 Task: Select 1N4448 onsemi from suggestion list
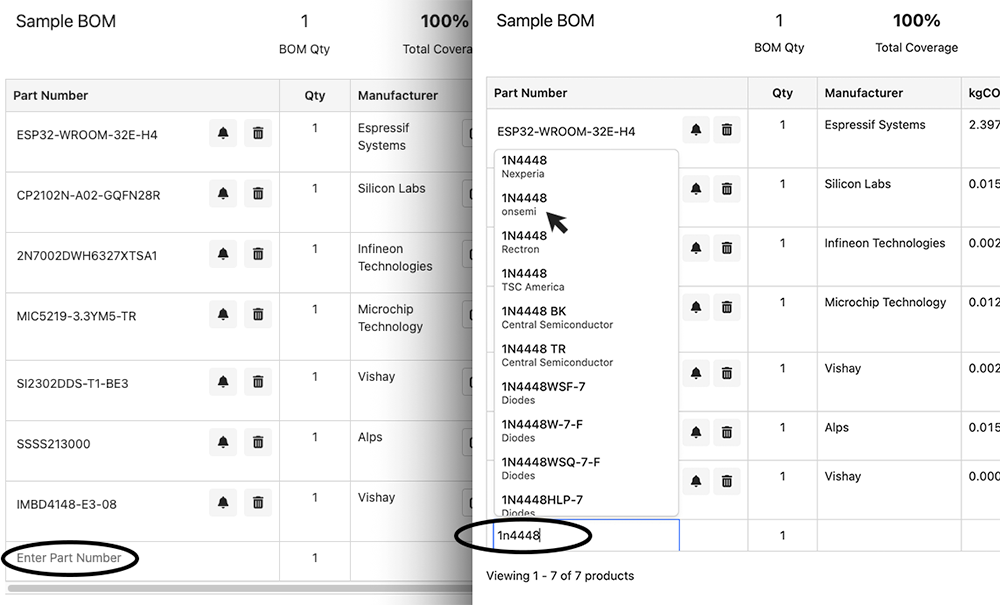[x=524, y=204]
